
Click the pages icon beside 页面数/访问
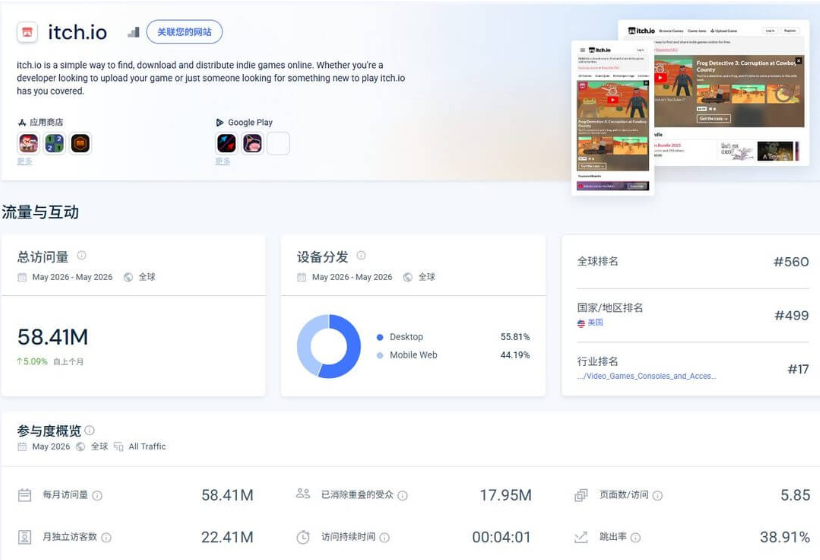click(x=581, y=495)
